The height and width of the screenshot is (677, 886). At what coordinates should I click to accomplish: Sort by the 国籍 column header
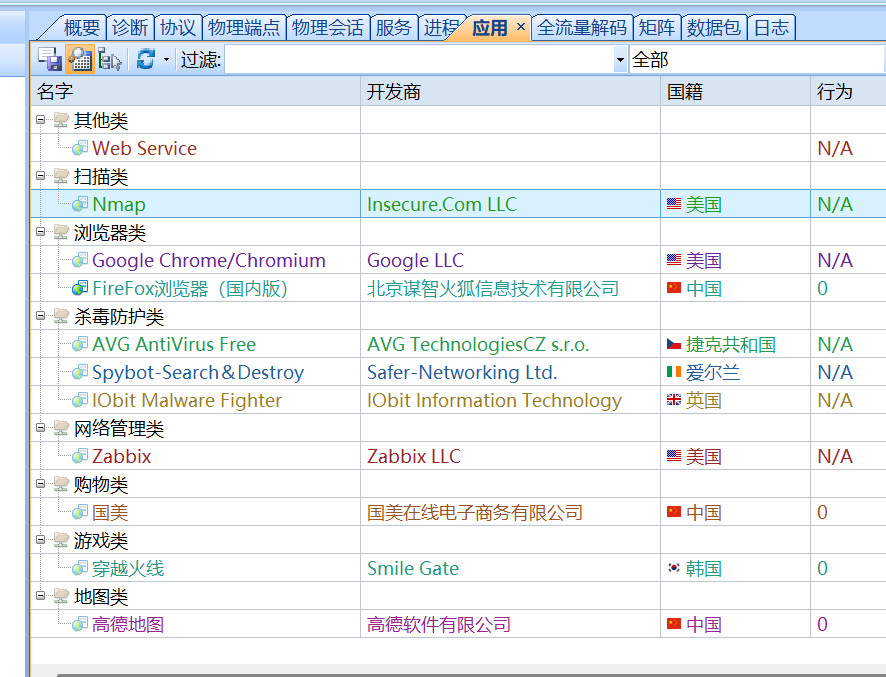tap(735, 91)
